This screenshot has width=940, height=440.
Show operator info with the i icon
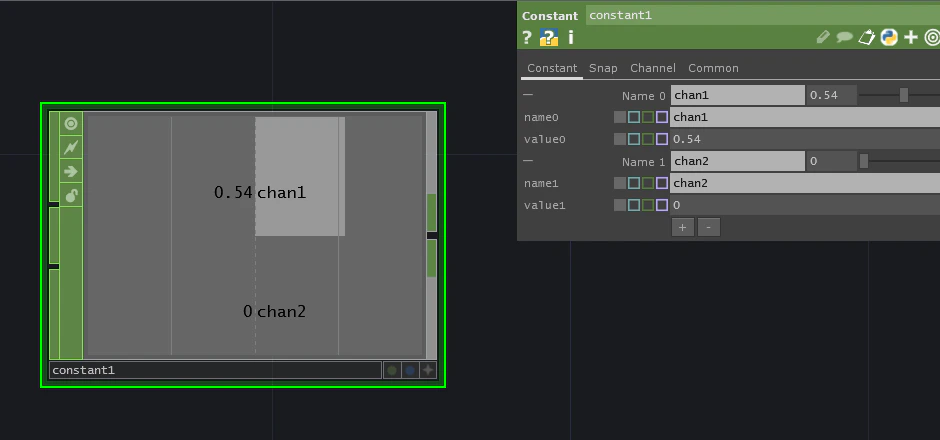571,38
